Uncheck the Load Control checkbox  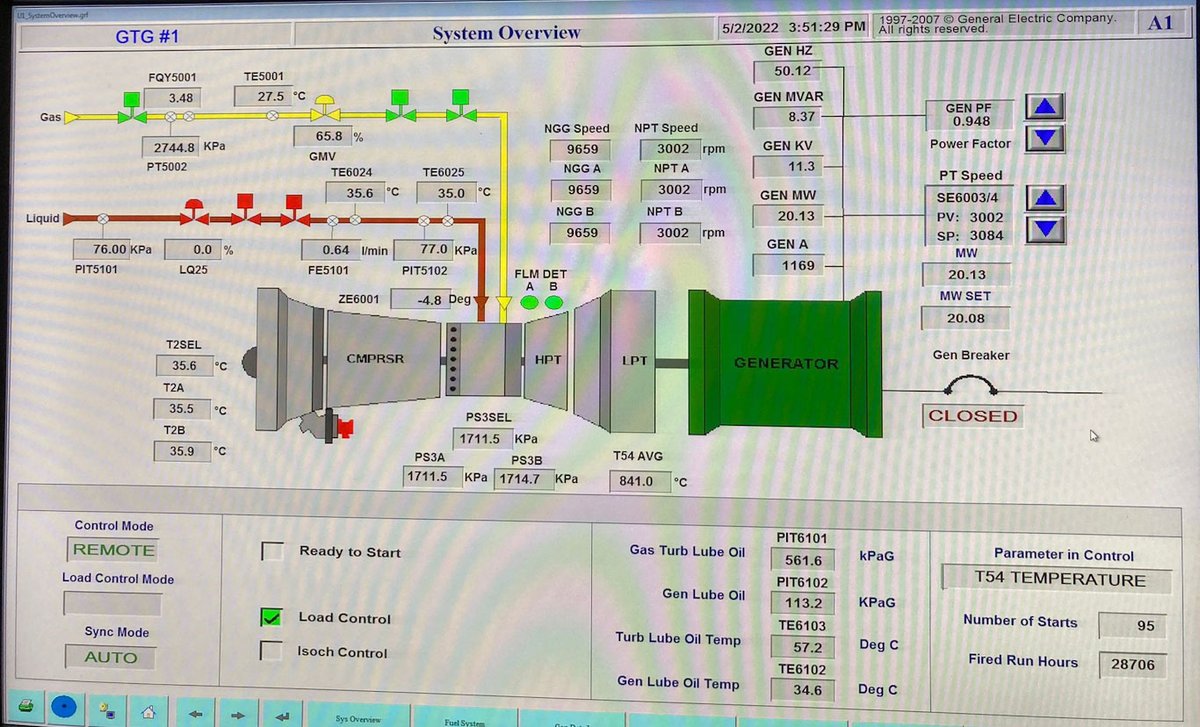(271, 618)
